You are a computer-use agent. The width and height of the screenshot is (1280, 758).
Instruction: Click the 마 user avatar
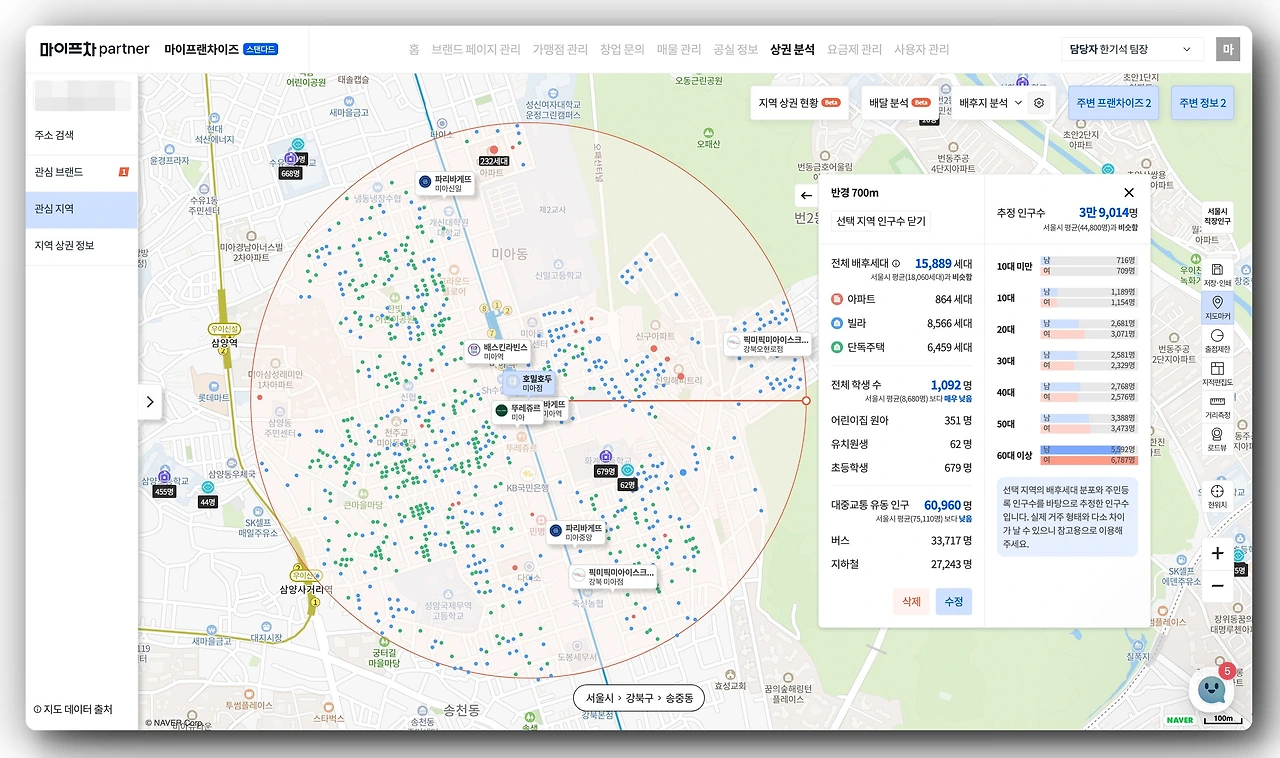click(x=1228, y=49)
